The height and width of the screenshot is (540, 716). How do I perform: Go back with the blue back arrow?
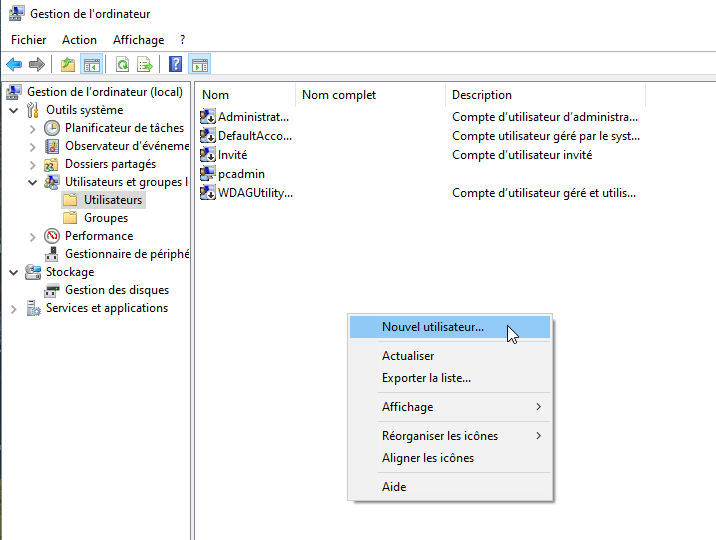[14, 64]
